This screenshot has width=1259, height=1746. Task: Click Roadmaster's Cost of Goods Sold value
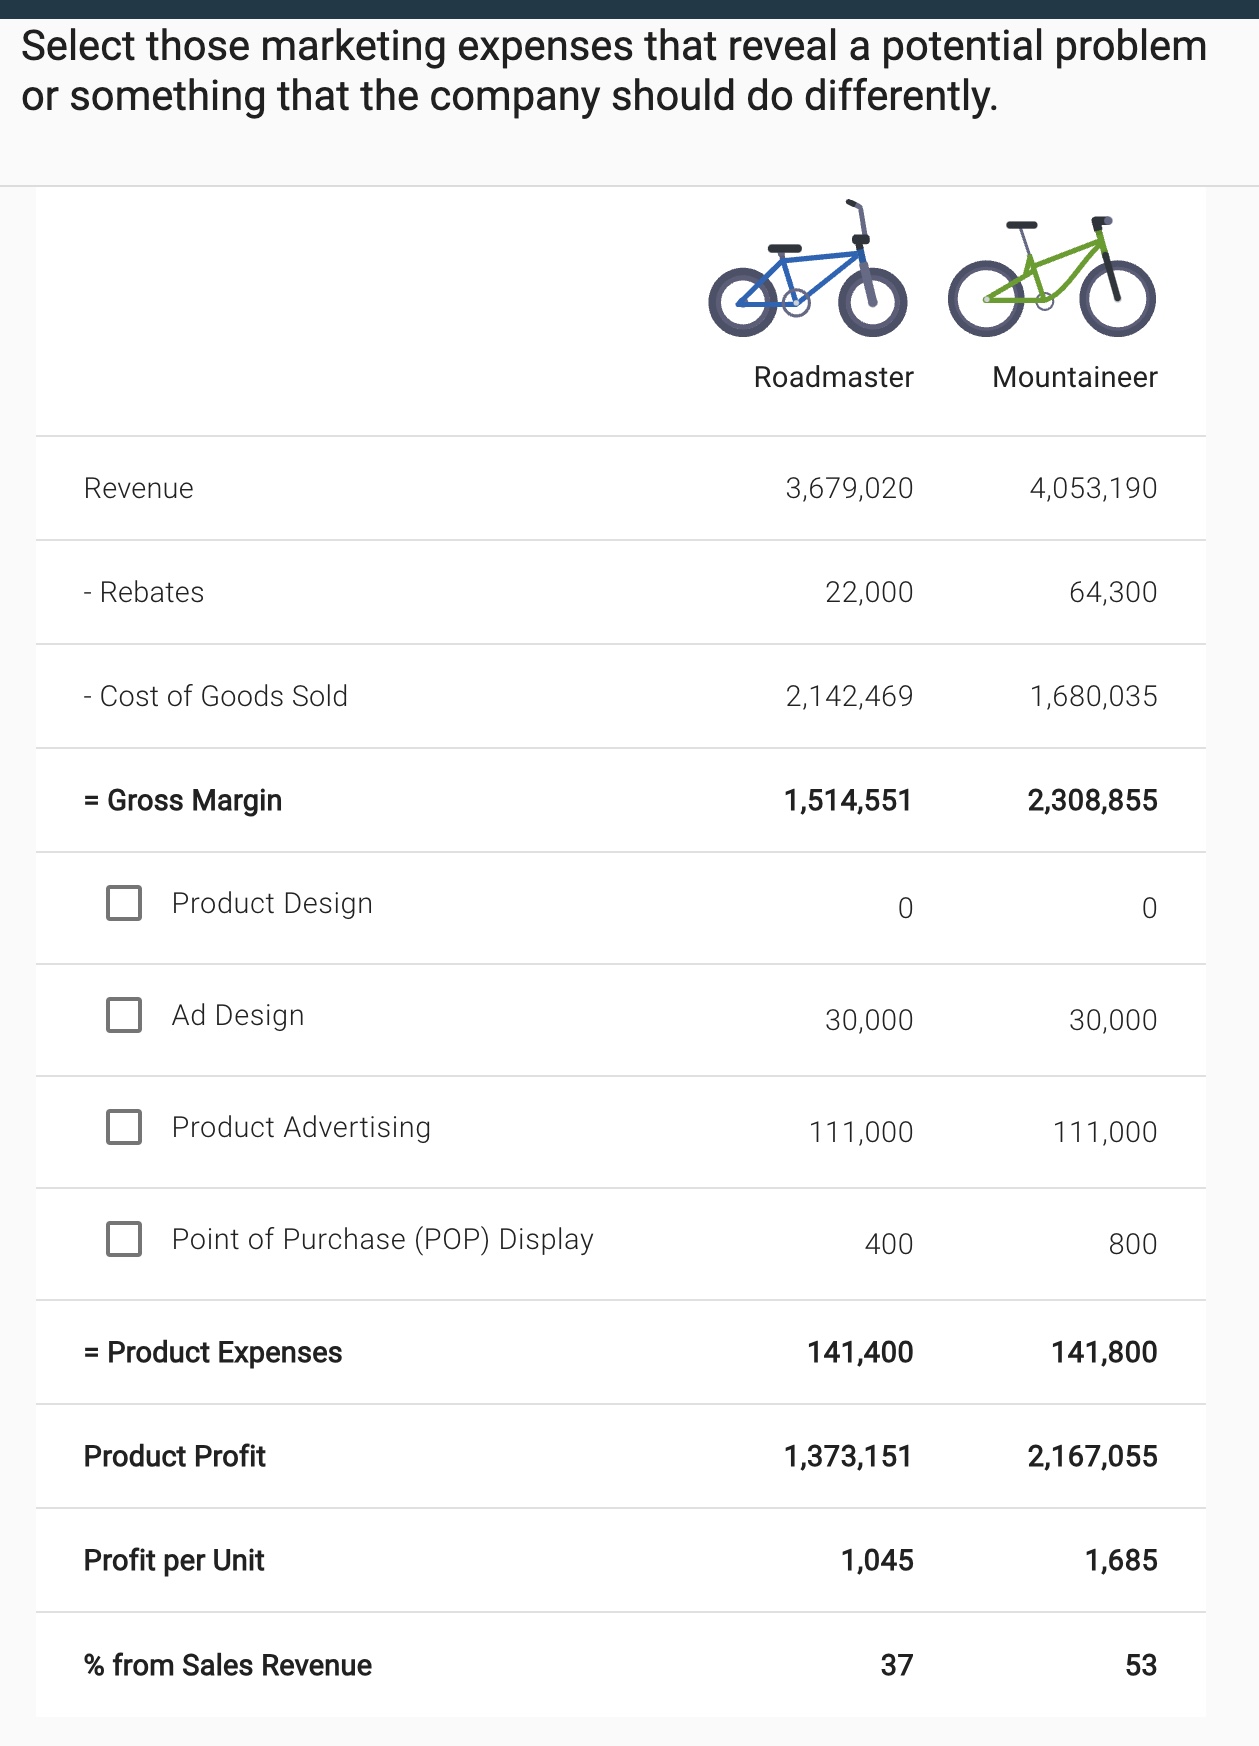click(849, 696)
